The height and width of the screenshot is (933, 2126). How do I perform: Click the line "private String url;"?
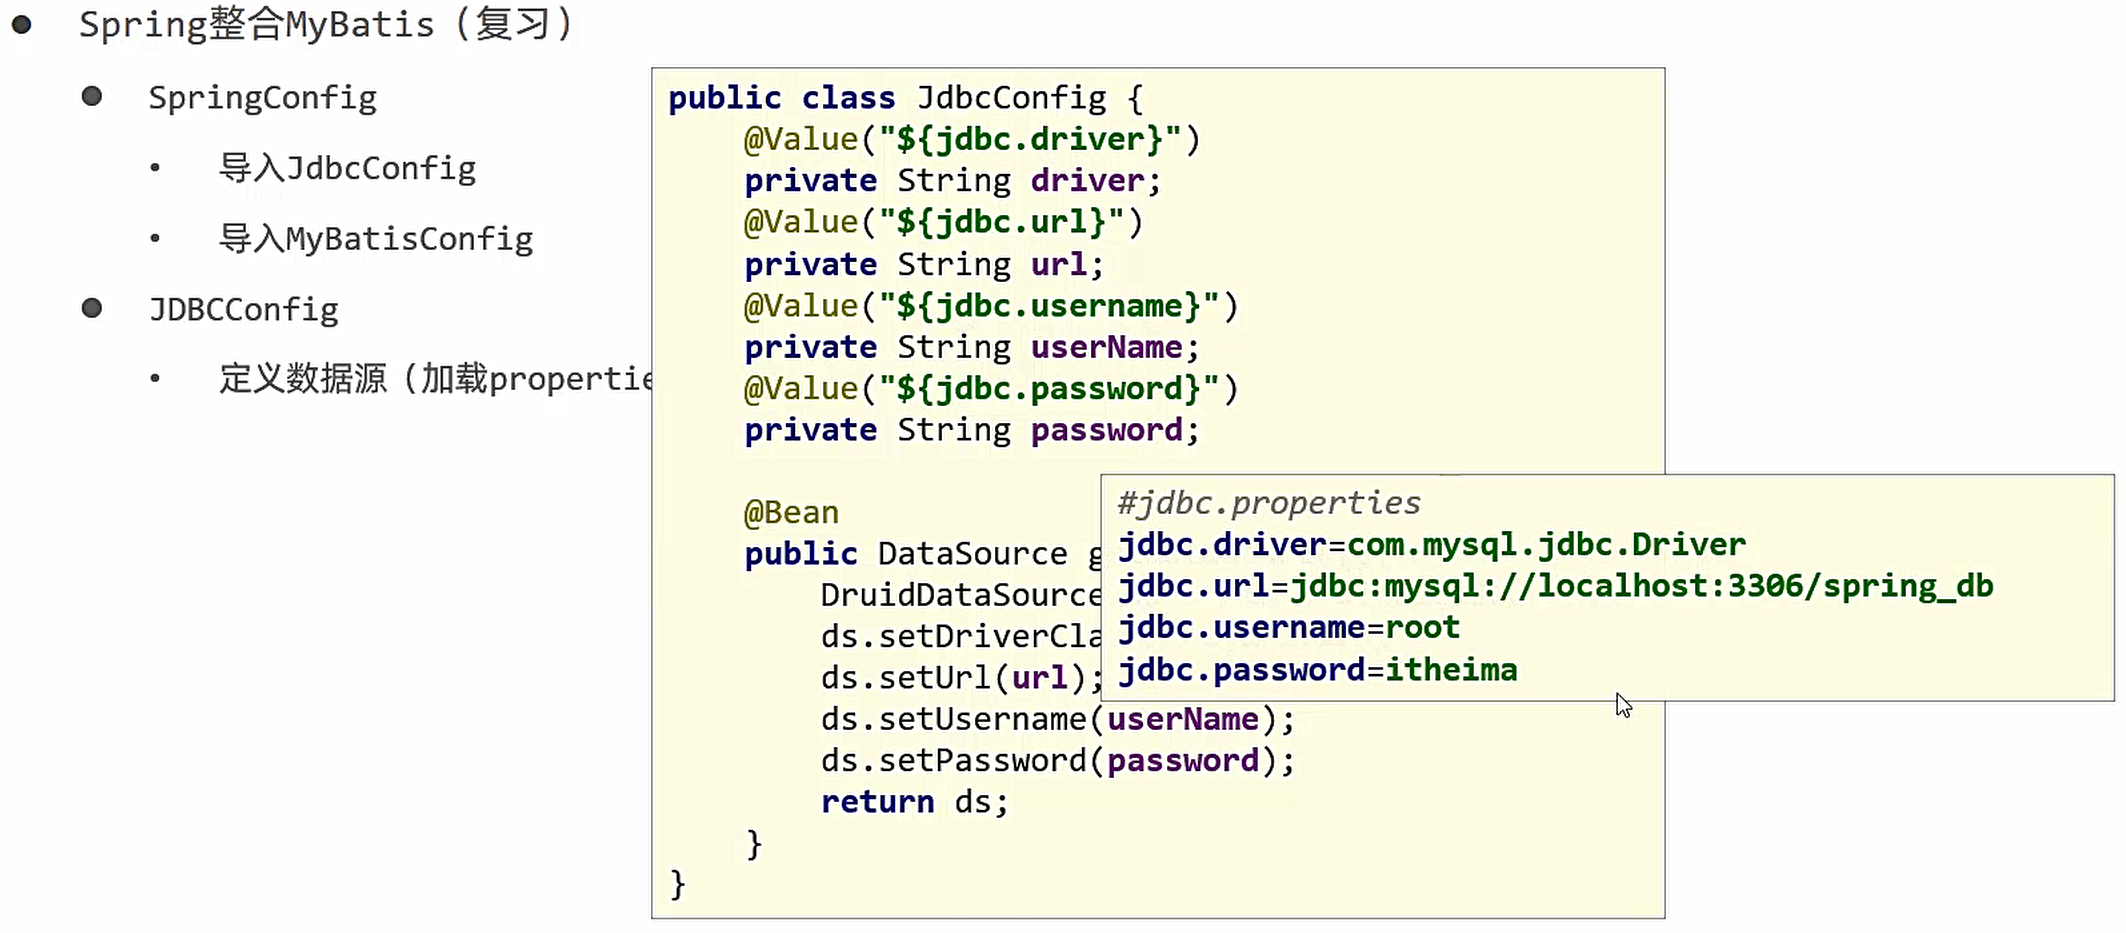924,264
